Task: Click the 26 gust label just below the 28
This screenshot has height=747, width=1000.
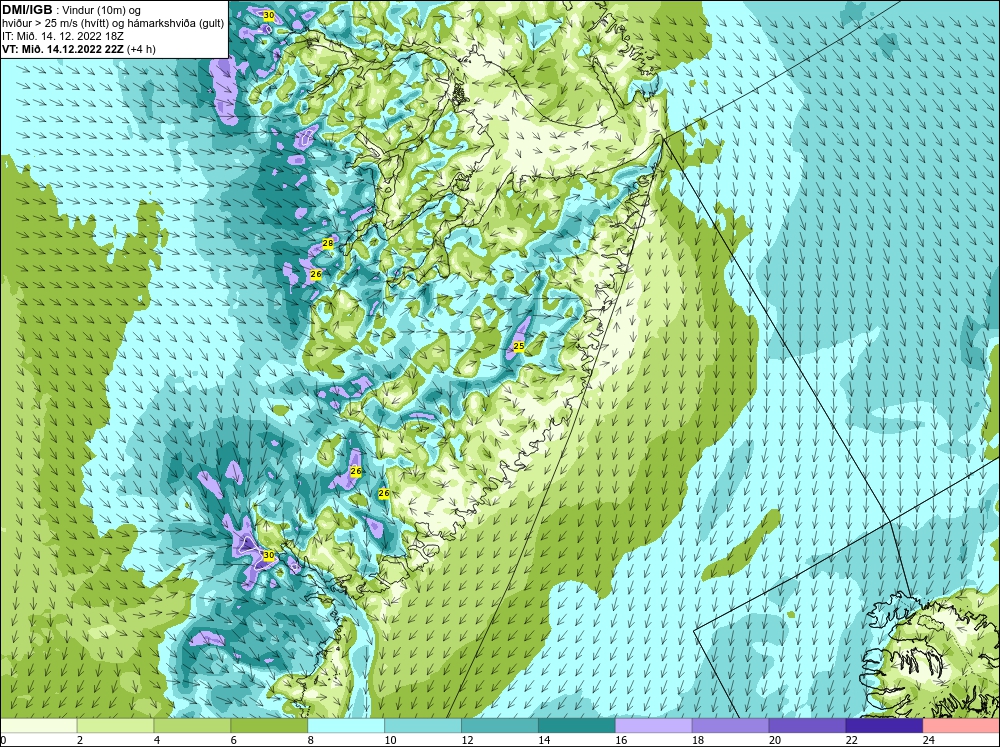Action: pyautogui.click(x=315, y=274)
